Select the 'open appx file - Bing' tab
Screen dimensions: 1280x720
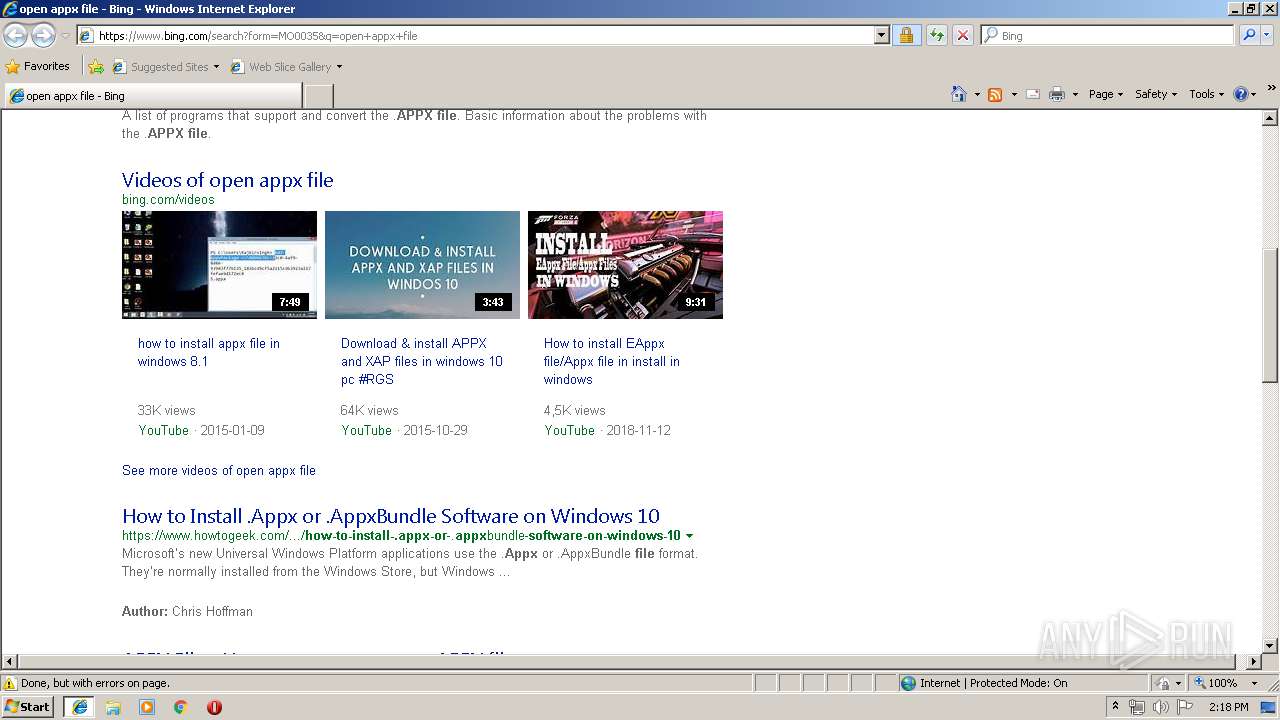click(152, 96)
